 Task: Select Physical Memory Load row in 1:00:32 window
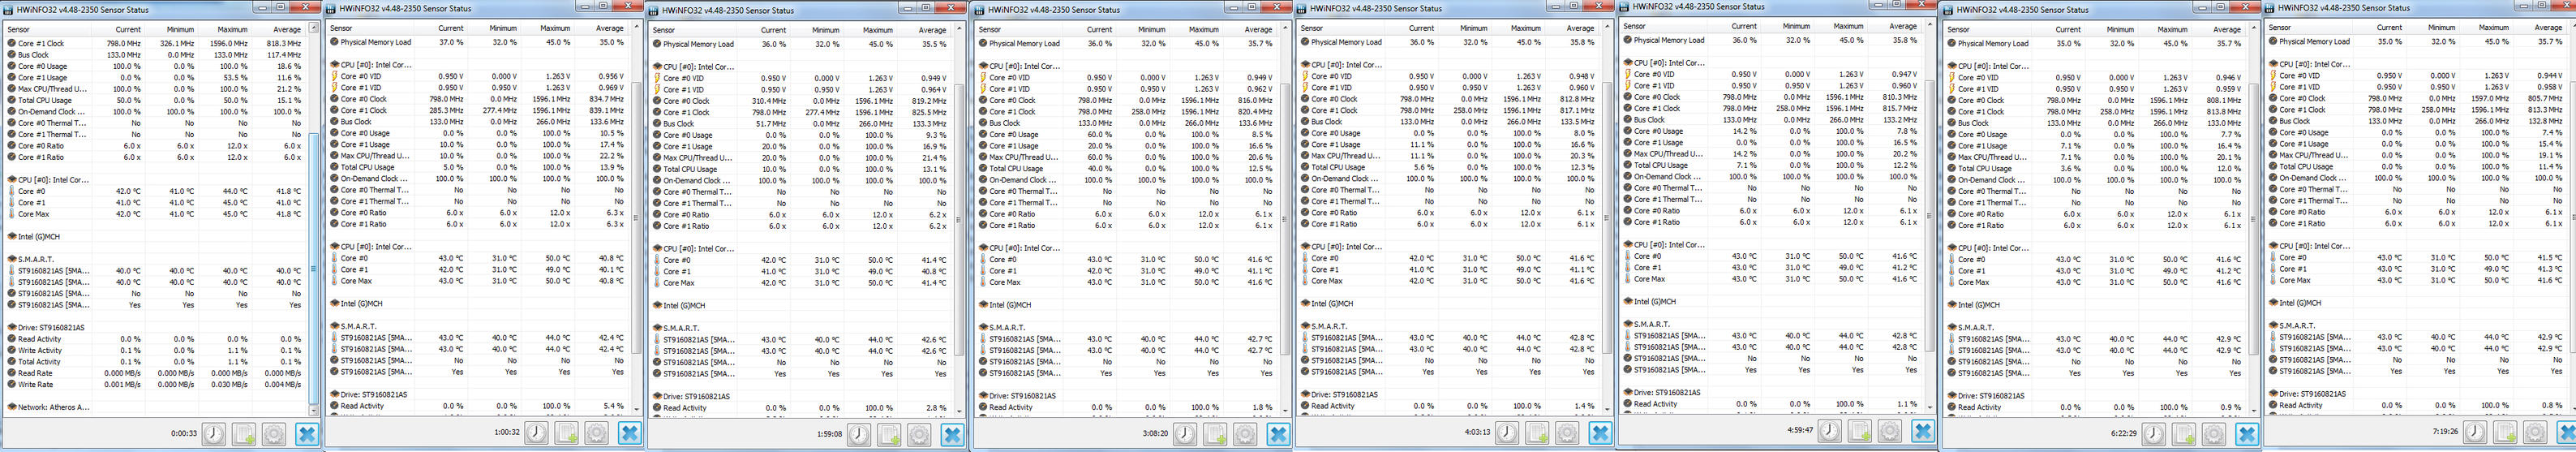pyautogui.click(x=478, y=42)
